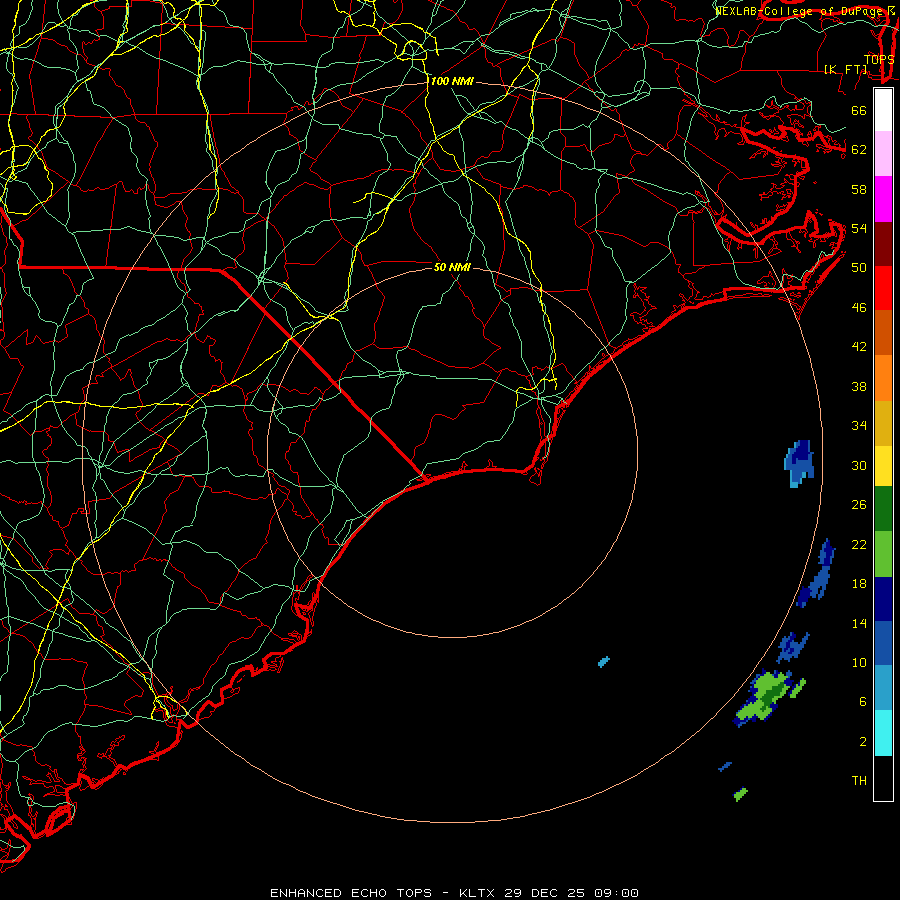Viewport: 900px width, 900px height.
Task: Click the northernmost blue echo near the outer ring
Action: point(799,463)
